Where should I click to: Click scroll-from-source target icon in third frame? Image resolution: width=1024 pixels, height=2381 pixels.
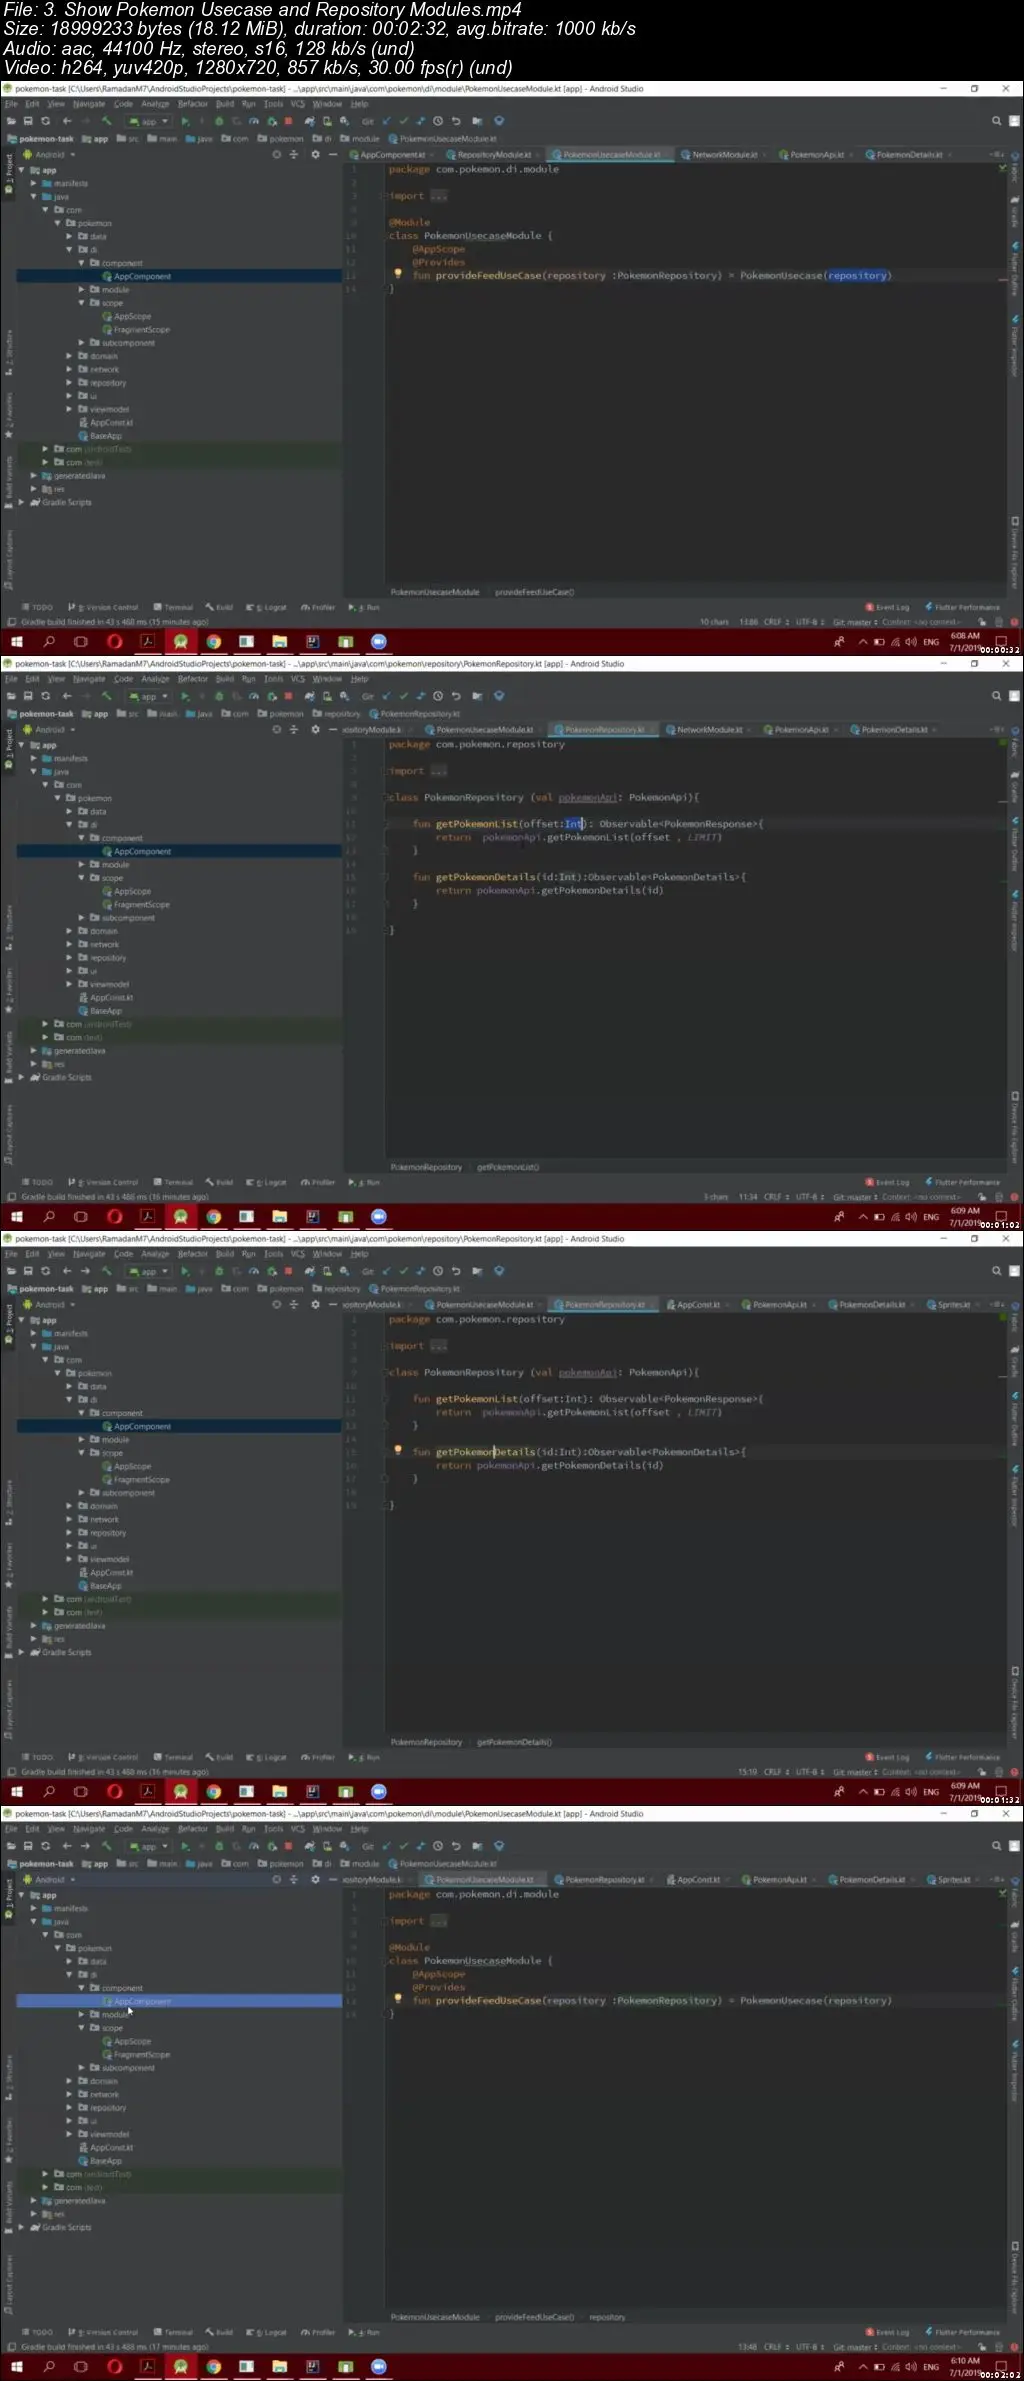click(x=277, y=1304)
